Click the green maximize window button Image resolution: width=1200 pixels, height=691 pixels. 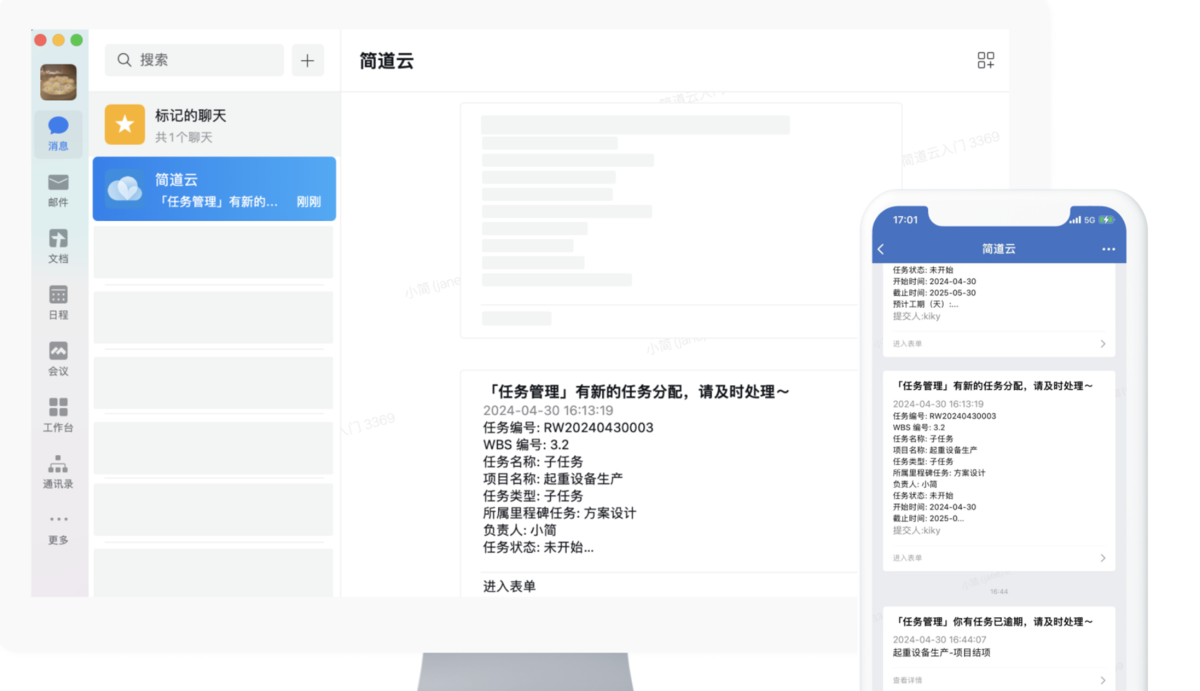tap(76, 40)
